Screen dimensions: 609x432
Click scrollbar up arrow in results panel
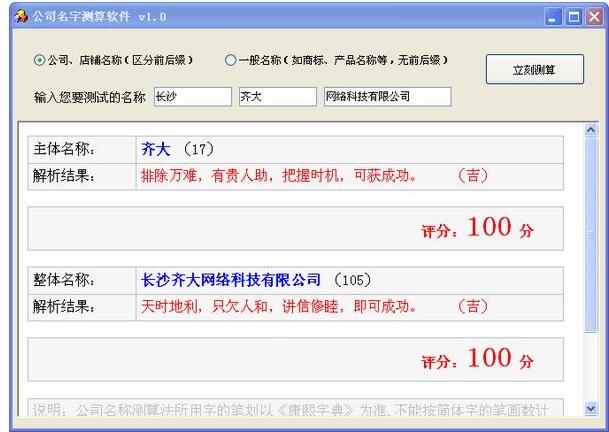point(591,130)
